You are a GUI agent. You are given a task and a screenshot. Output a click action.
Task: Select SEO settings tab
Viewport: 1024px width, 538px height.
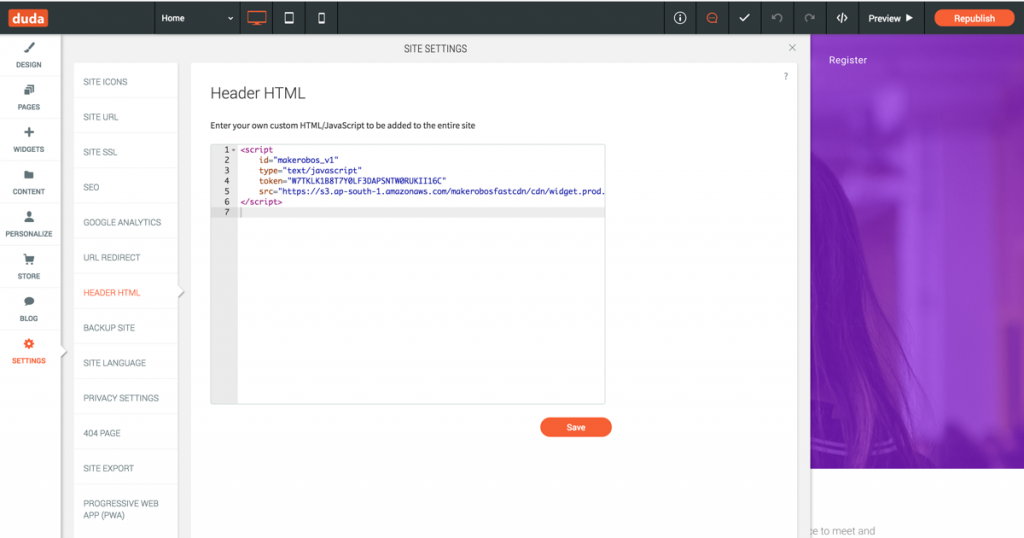point(125,187)
